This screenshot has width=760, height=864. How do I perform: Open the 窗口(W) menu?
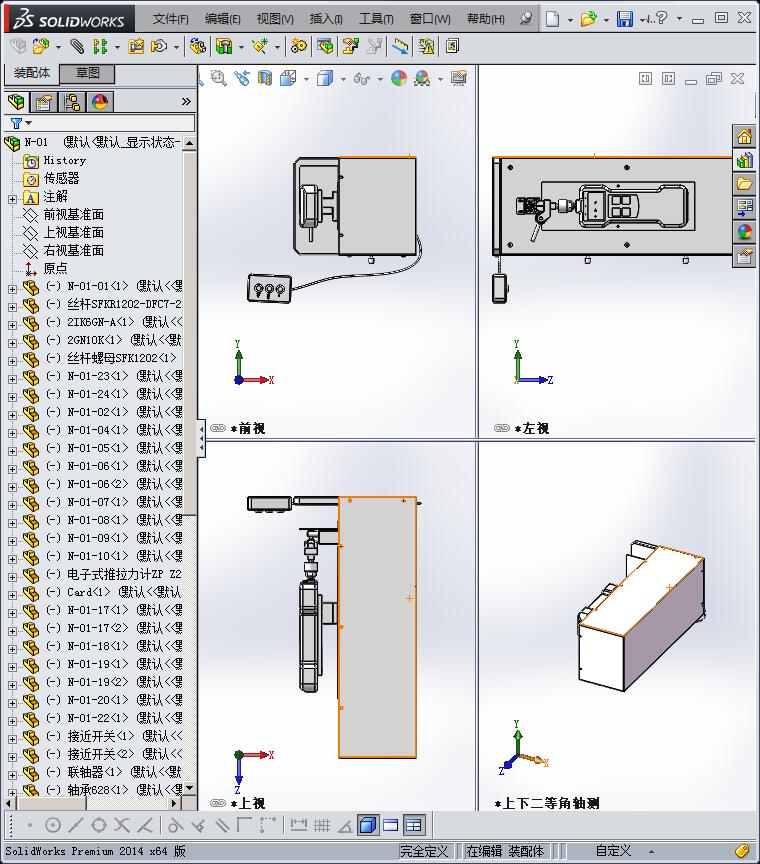point(430,19)
